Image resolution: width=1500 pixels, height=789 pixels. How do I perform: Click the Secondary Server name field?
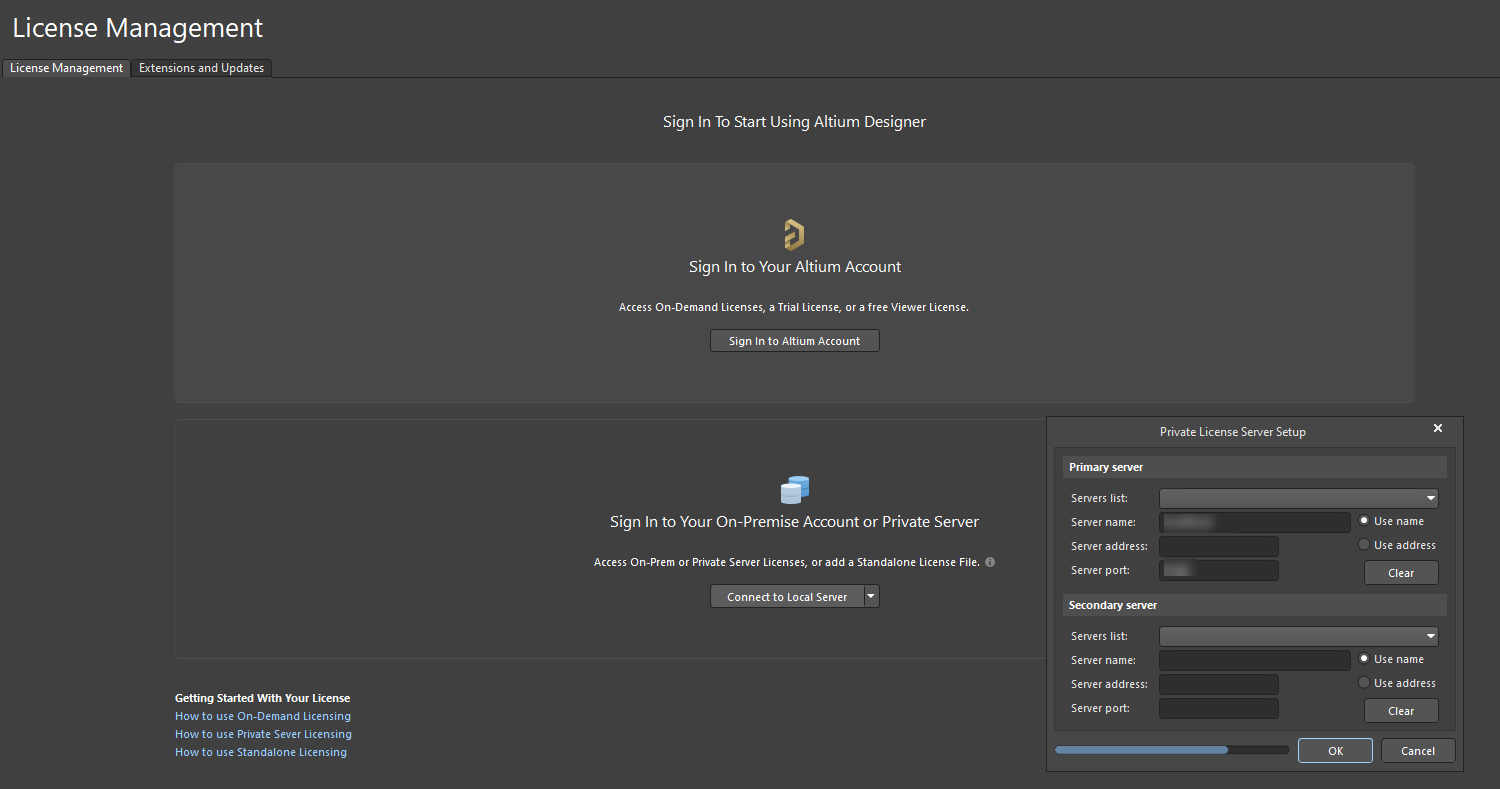[1255, 660]
